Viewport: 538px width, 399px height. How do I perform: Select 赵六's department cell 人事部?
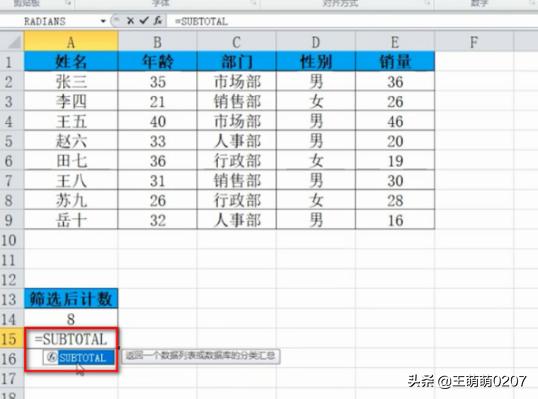click(237, 141)
